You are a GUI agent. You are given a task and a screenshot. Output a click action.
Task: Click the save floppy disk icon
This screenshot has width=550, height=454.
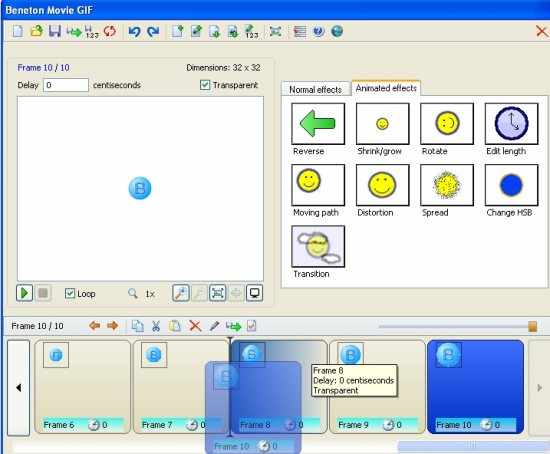(x=54, y=32)
